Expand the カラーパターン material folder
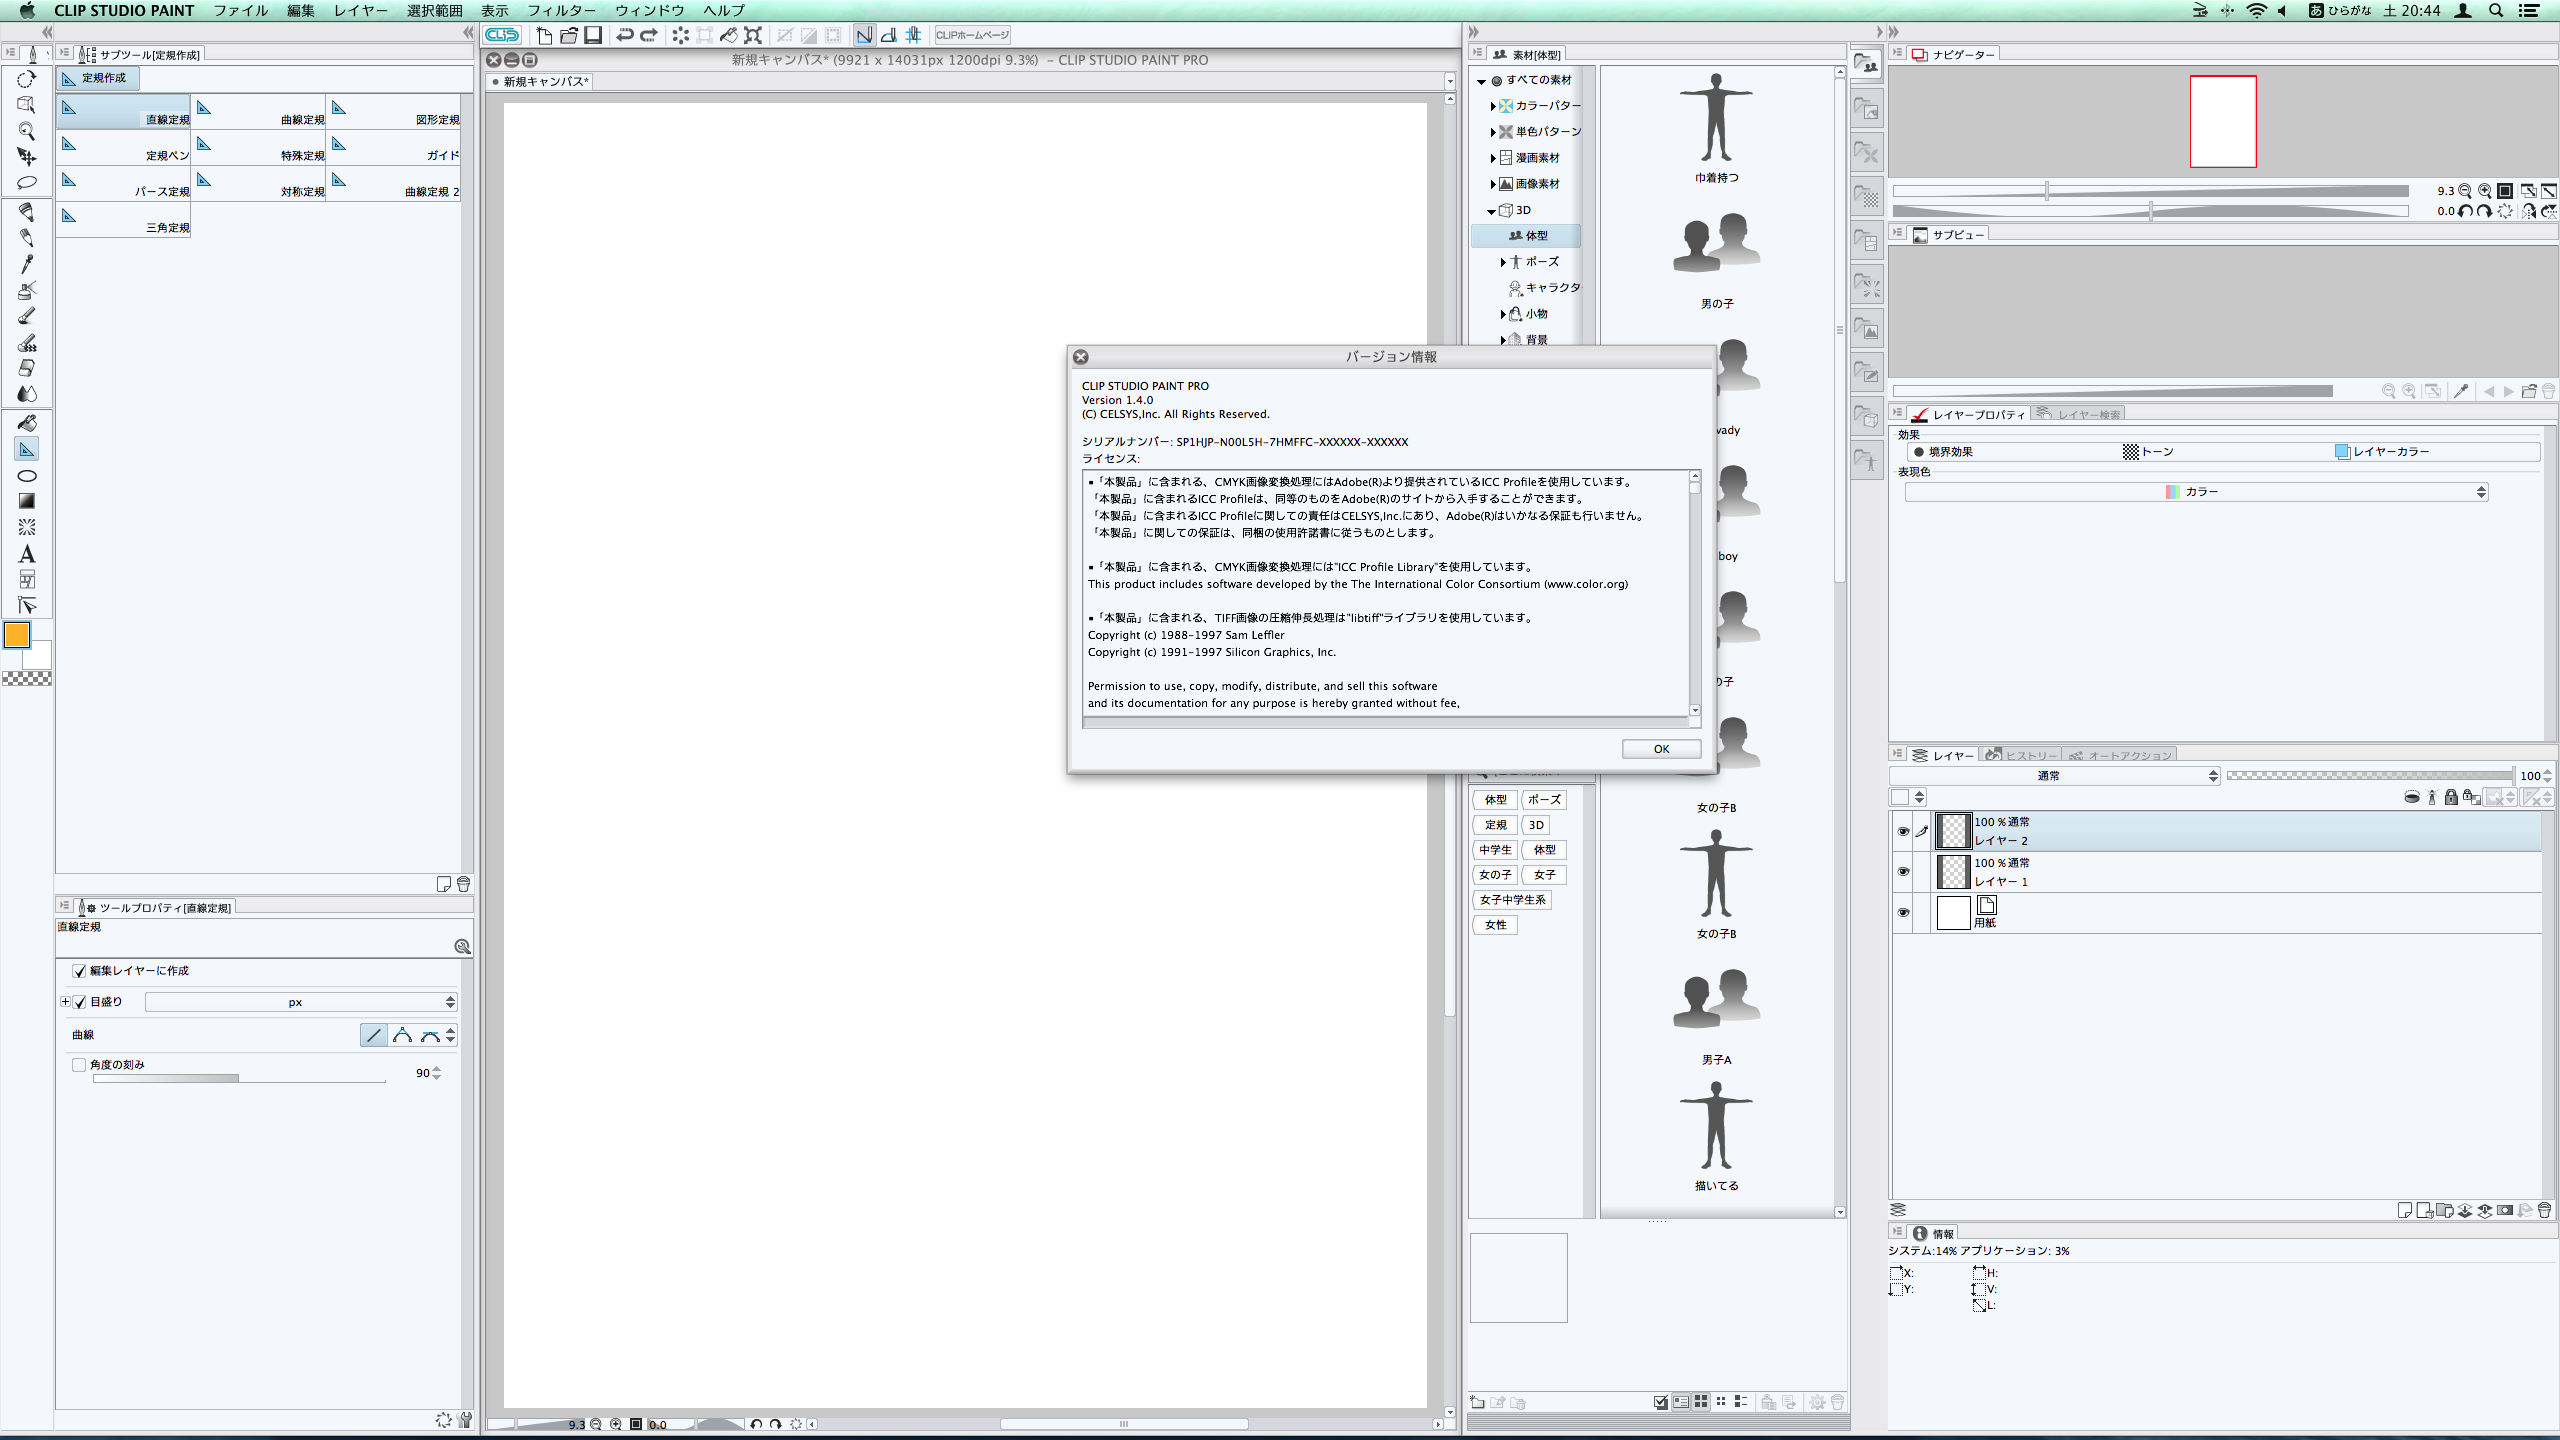This screenshot has height=1440, width=2560. [1493, 106]
